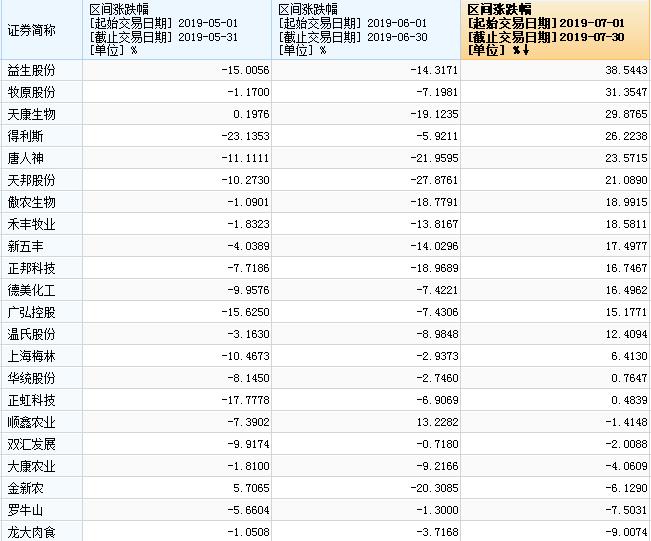The width and height of the screenshot is (651, 541).
Task: Click stock name 正虹科技
Action: [x=32, y=400]
